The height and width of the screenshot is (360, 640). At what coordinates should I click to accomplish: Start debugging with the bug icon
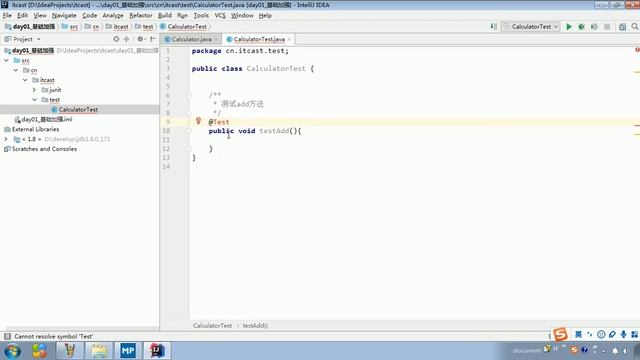click(x=581, y=27)
